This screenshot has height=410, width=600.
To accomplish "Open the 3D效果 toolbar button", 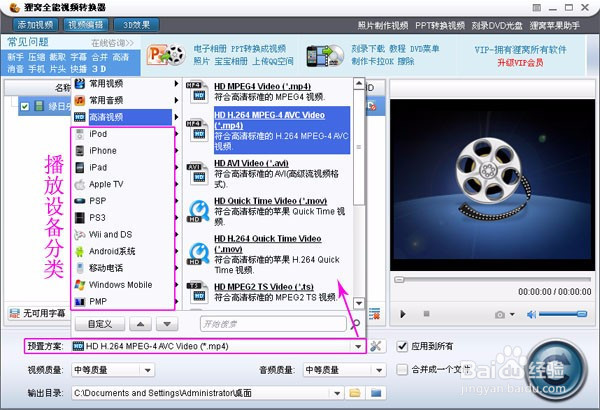I will point(136,25).
